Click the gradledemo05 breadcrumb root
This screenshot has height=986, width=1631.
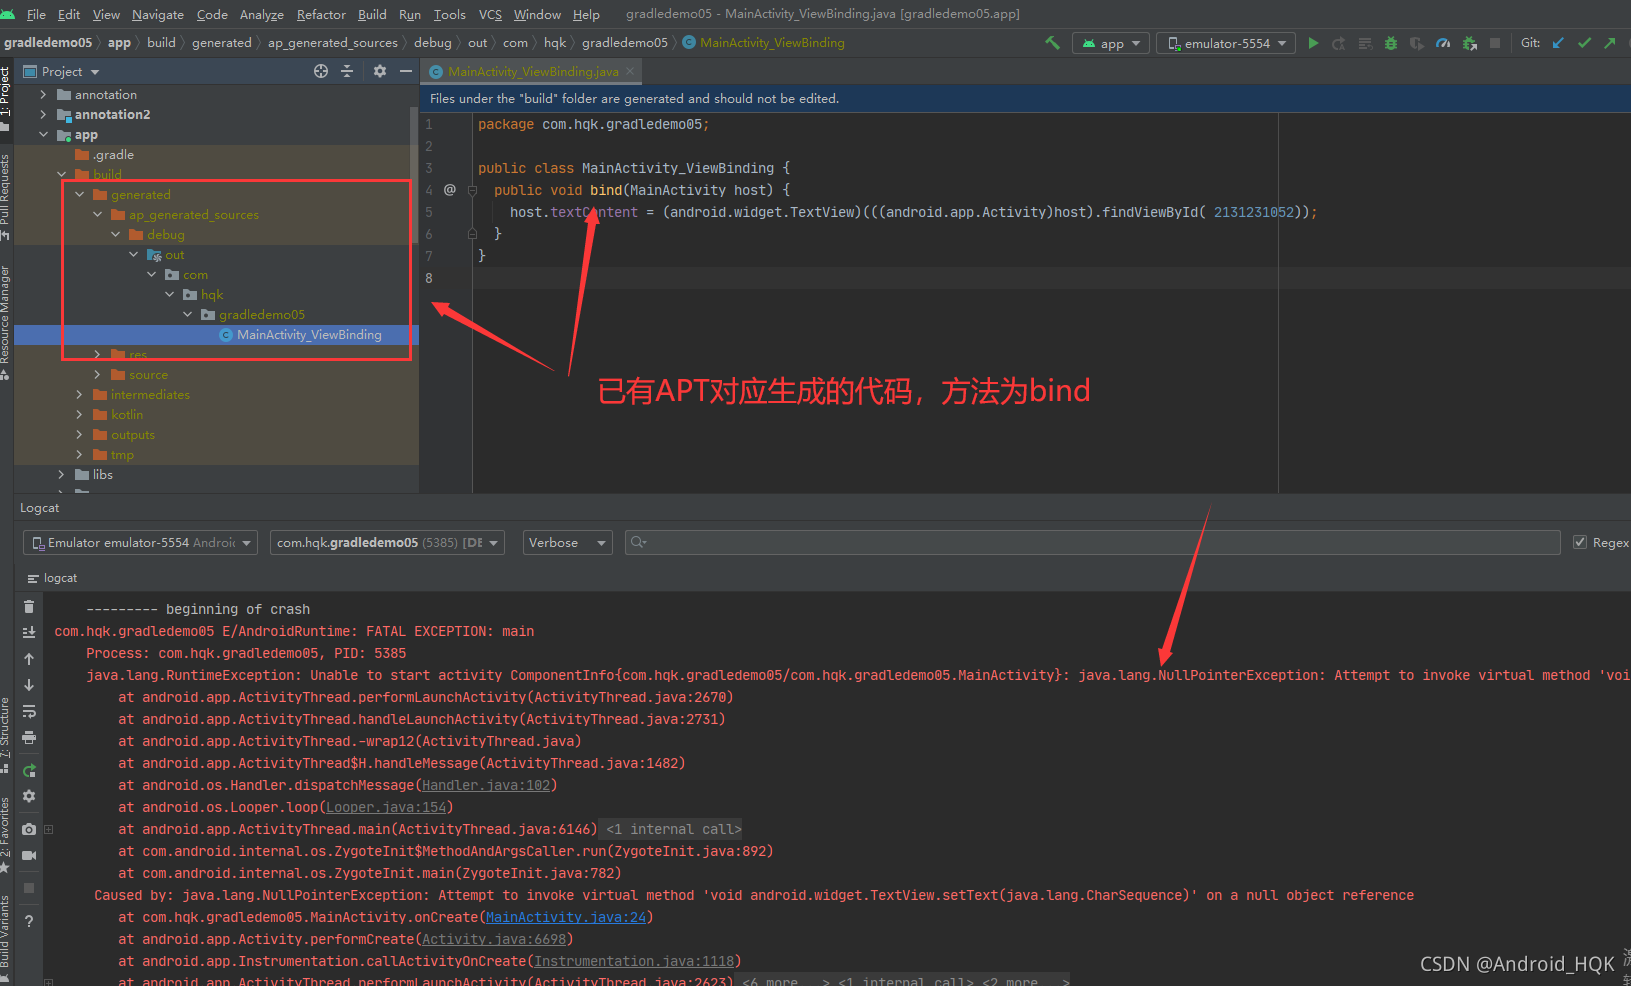click(48, 42)
